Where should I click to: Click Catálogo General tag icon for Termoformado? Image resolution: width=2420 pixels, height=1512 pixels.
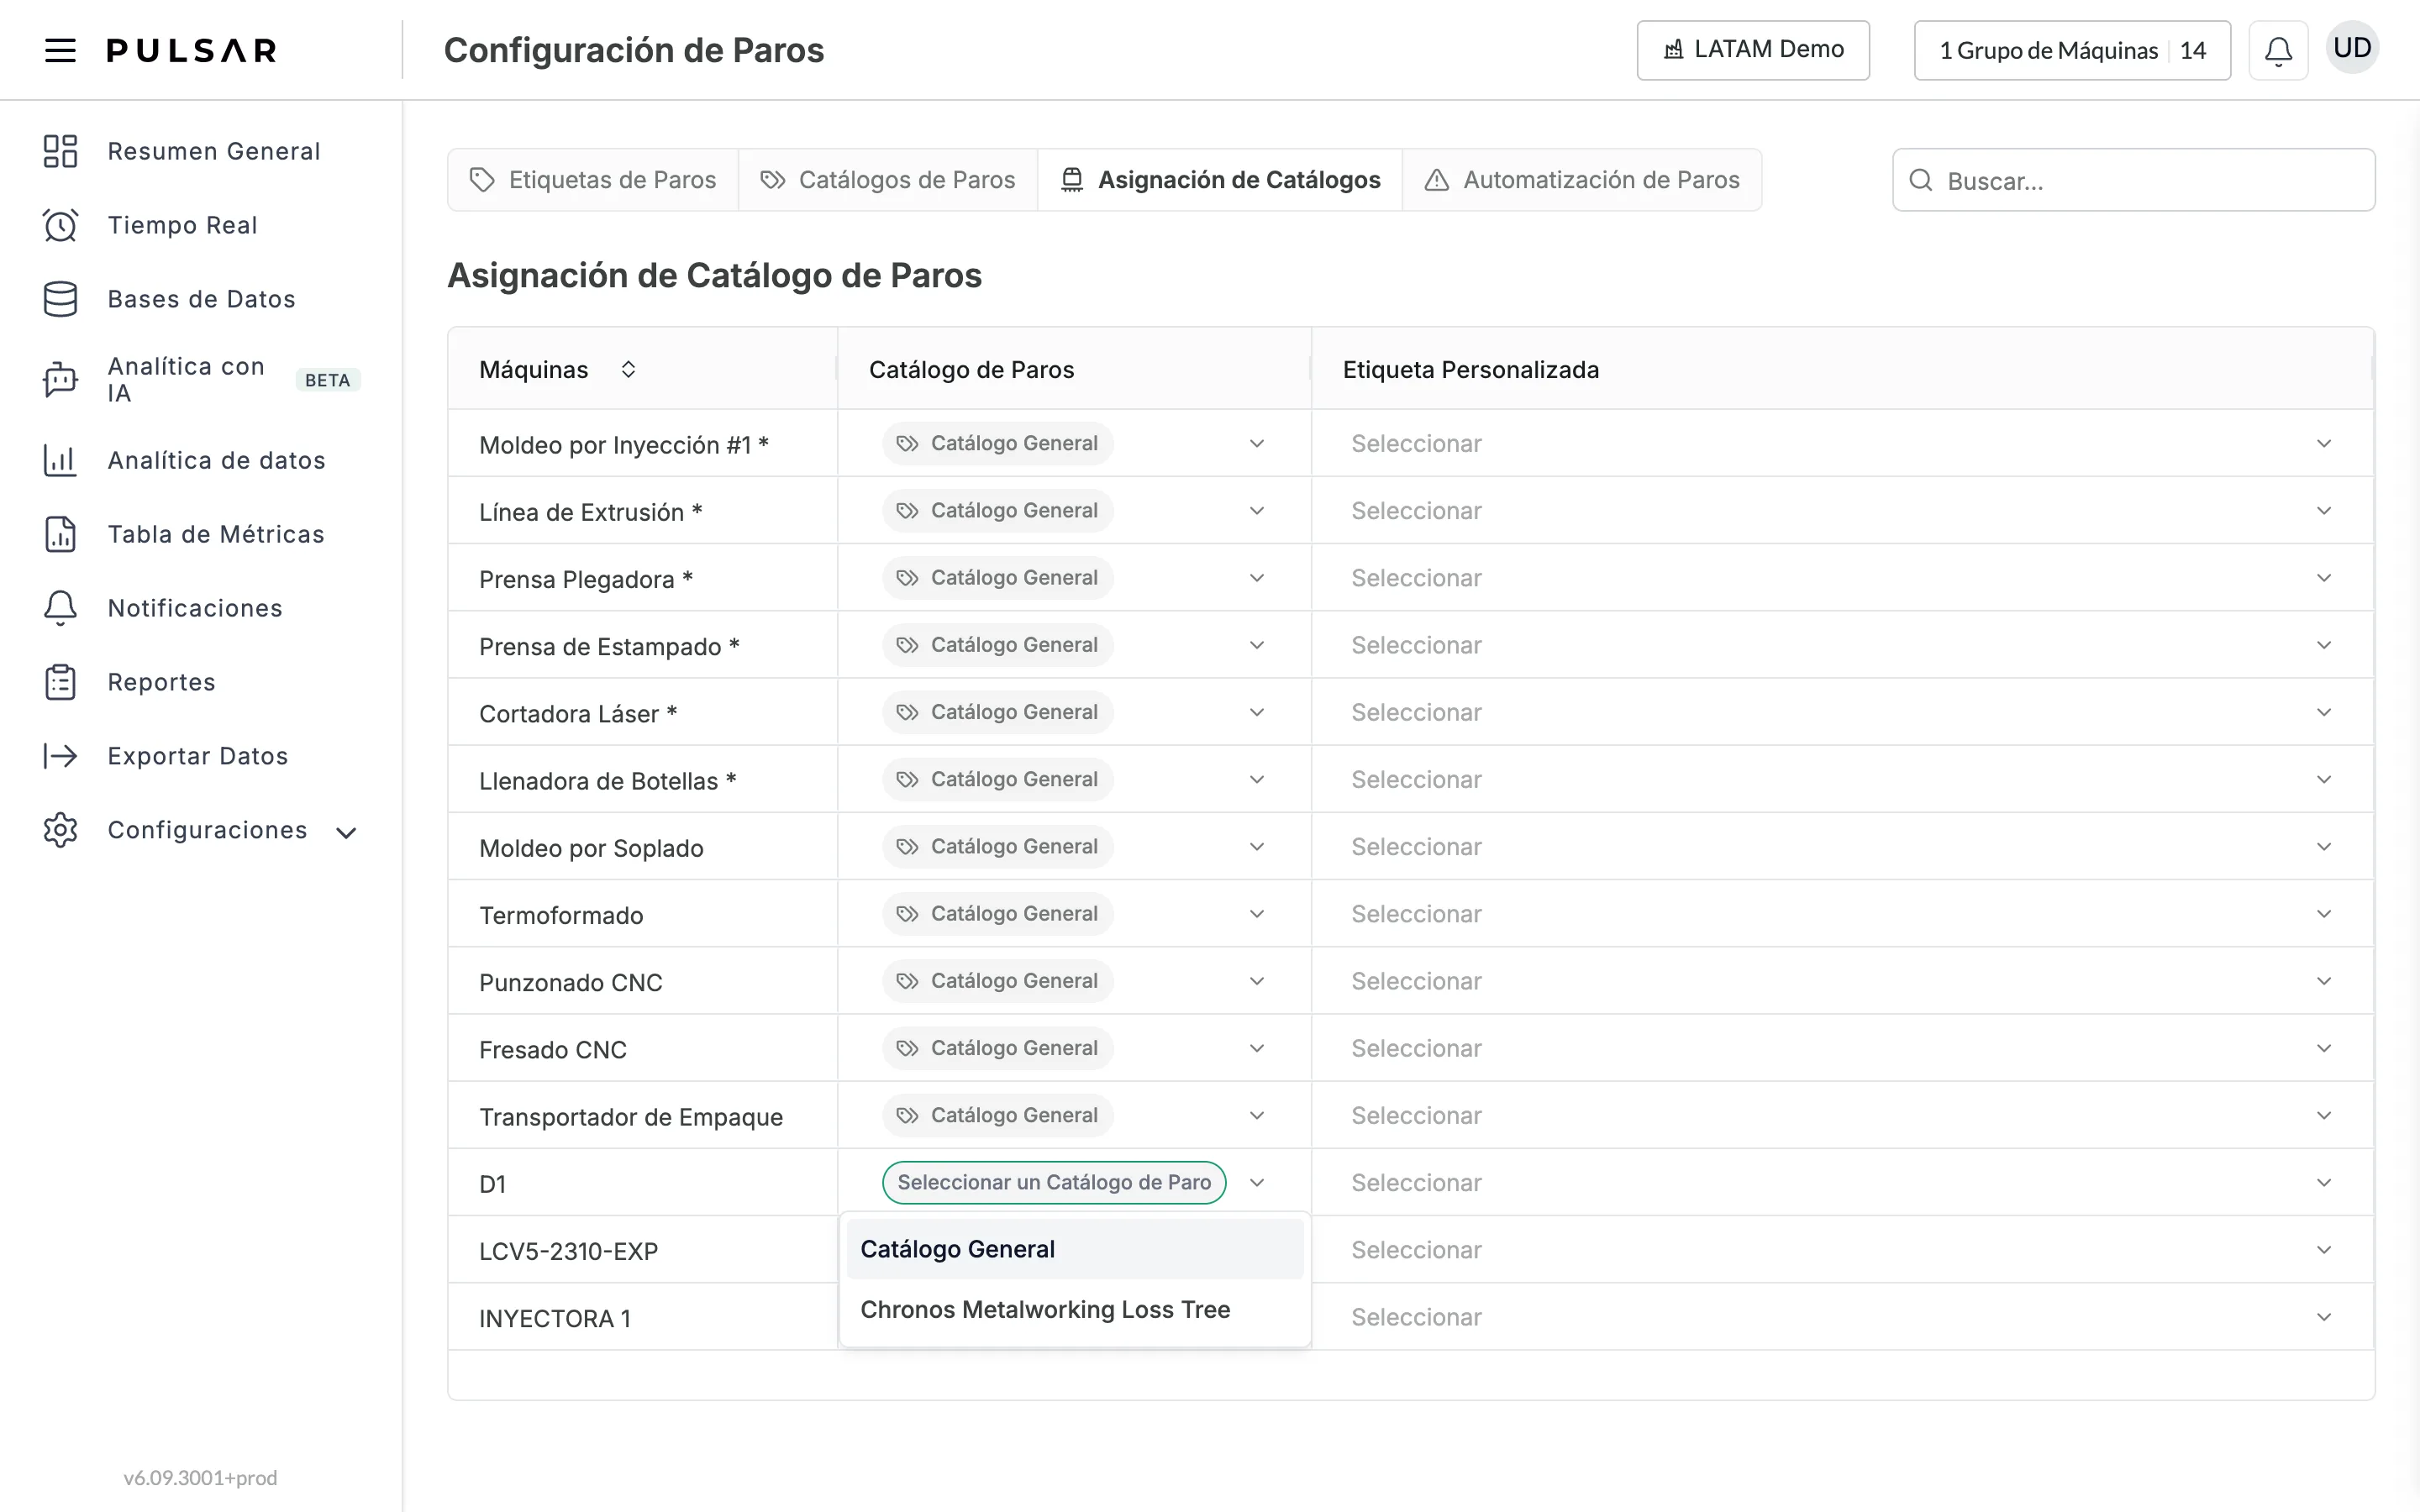pos(907,914)
